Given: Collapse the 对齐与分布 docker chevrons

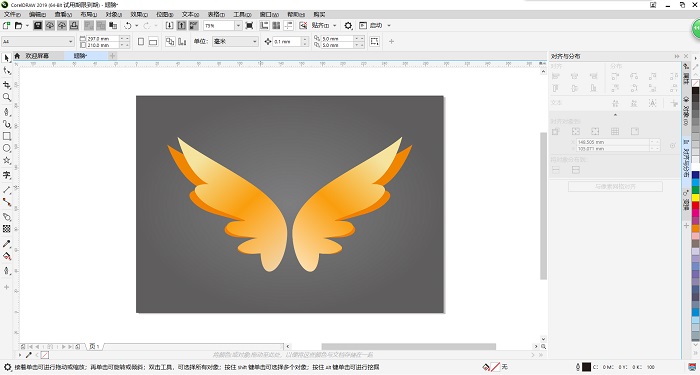Looking at the screenshot, I should point(677,56).
